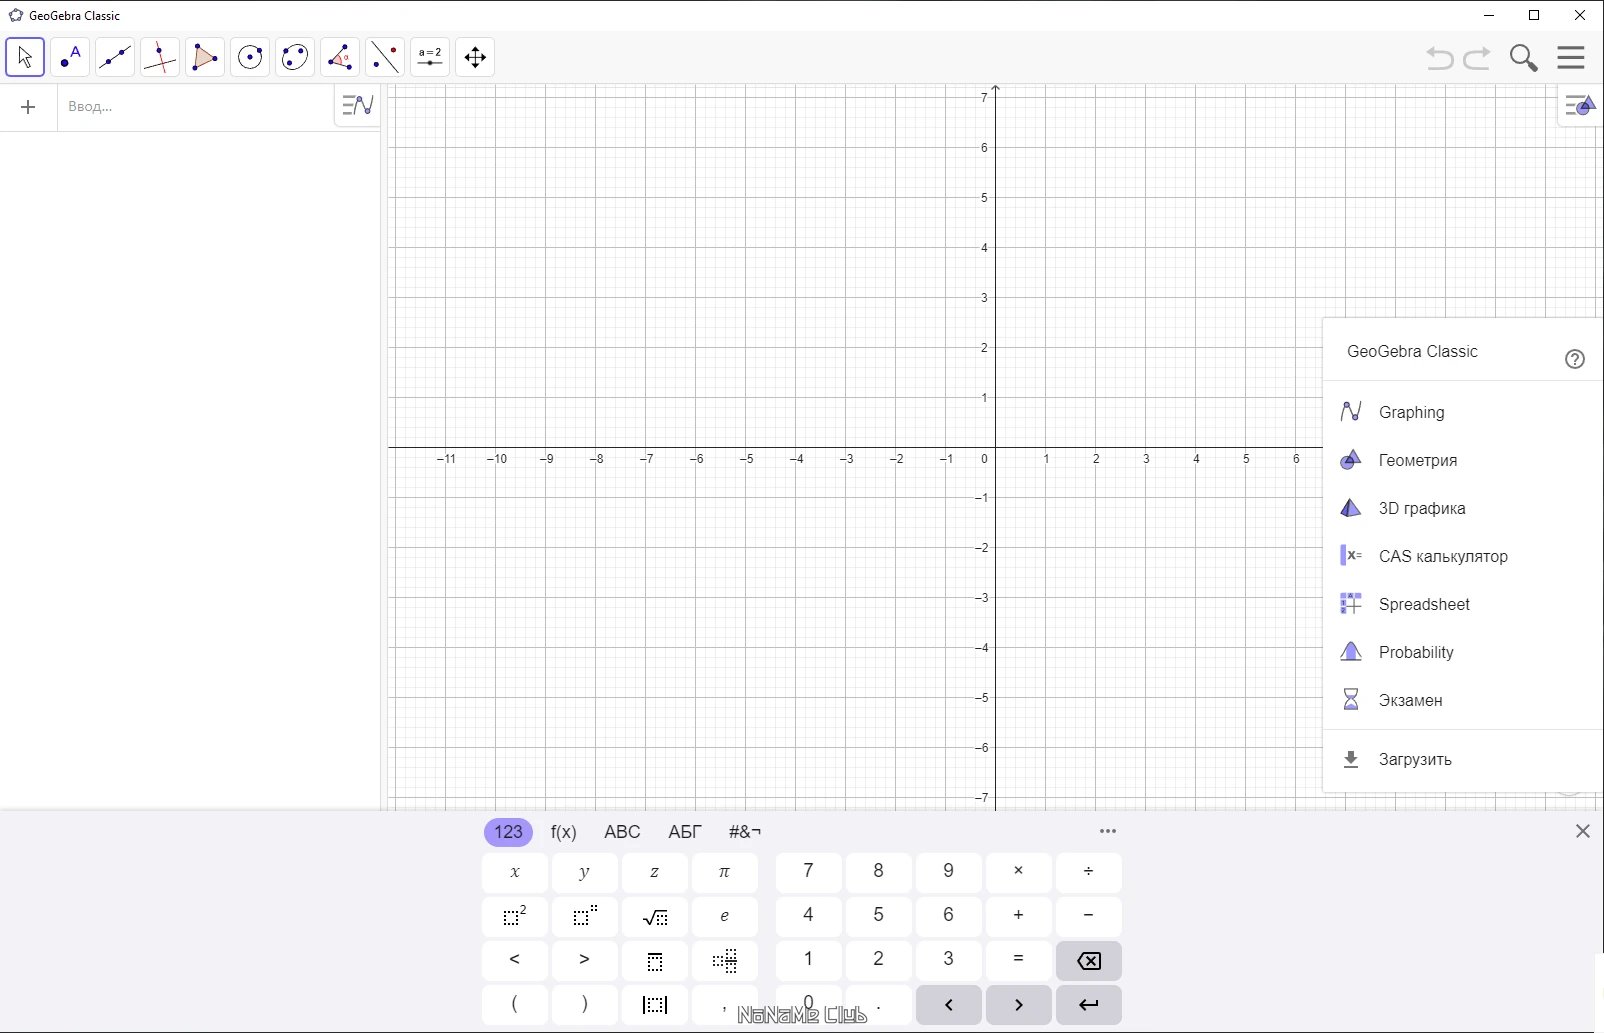Select the Move arrow tool
Image resolution: width=1604 pixels, height=1033 pixels.
25,57
